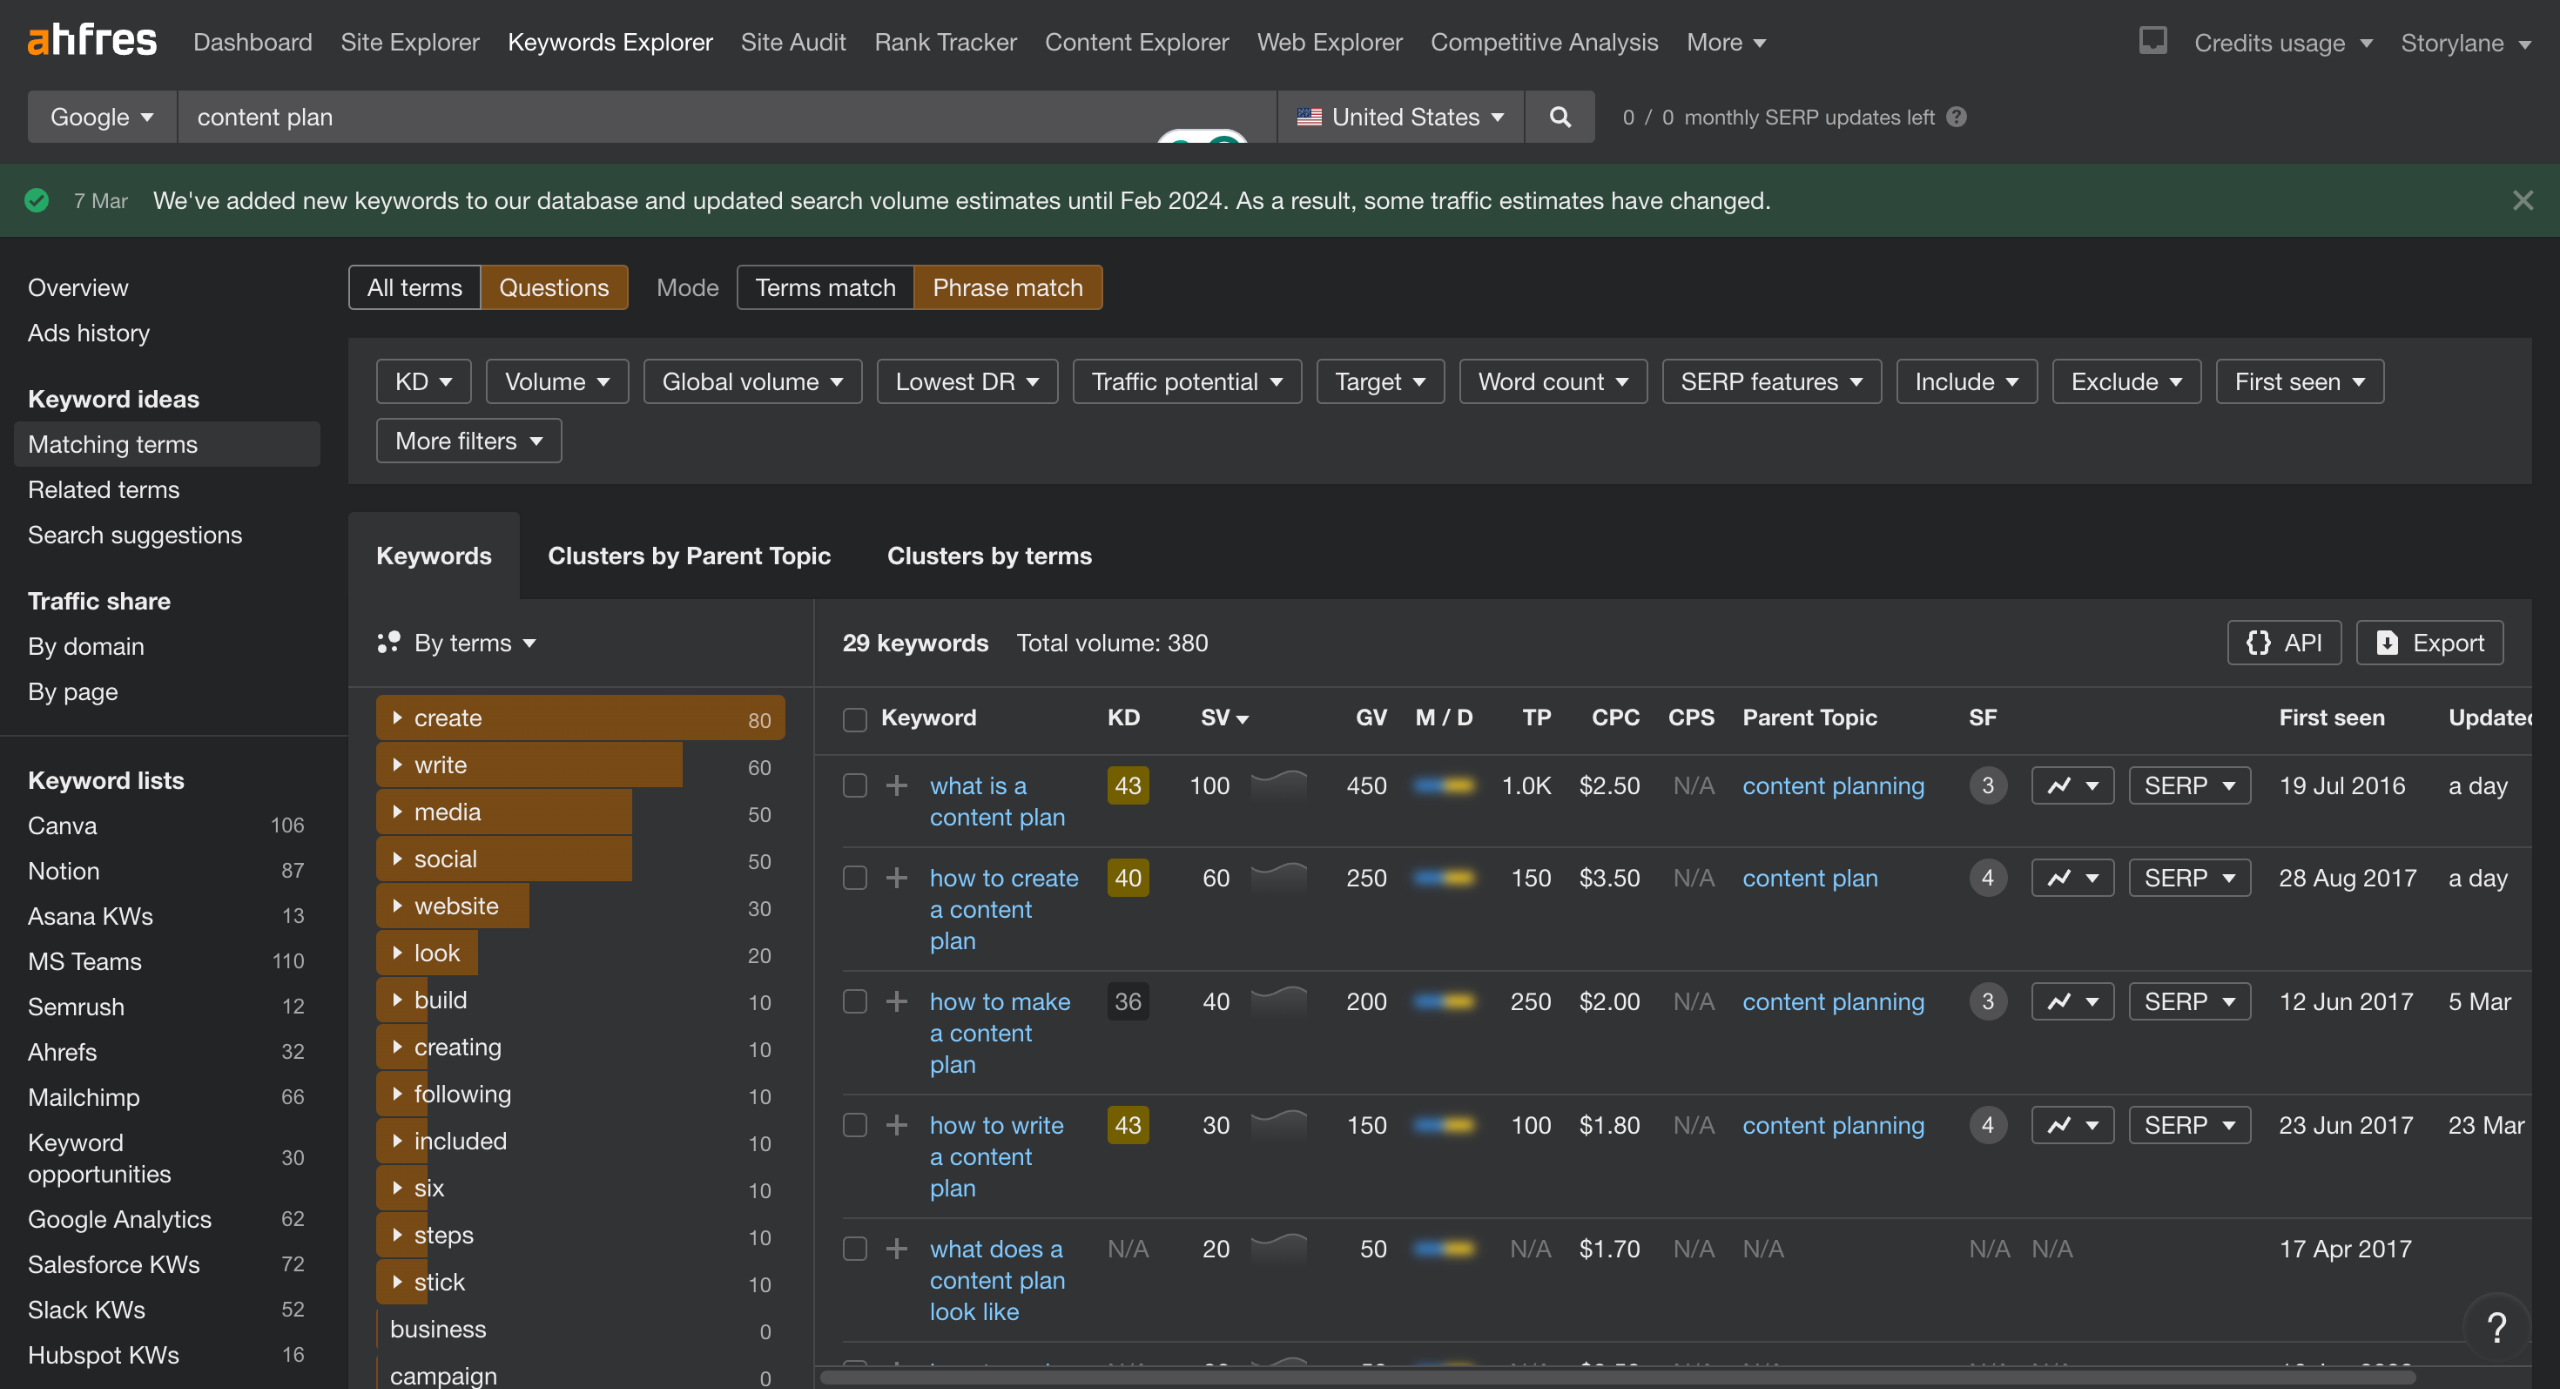This screenshot has width=2560, height=1389.
Task: Open trend chart button for 'what is a content plan'
Action: coord(2072,785)
